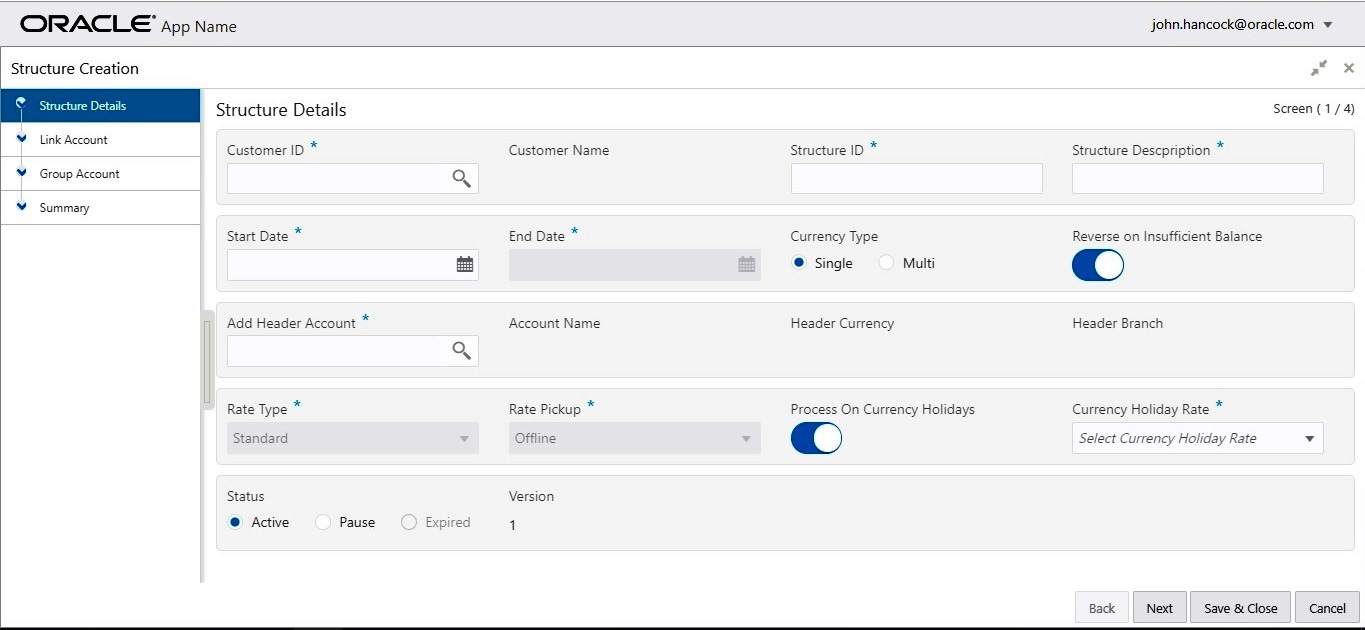This screenshot has height=630, width=1365.
Task: Select the Multi currency type radio
Action: (885, 263)
